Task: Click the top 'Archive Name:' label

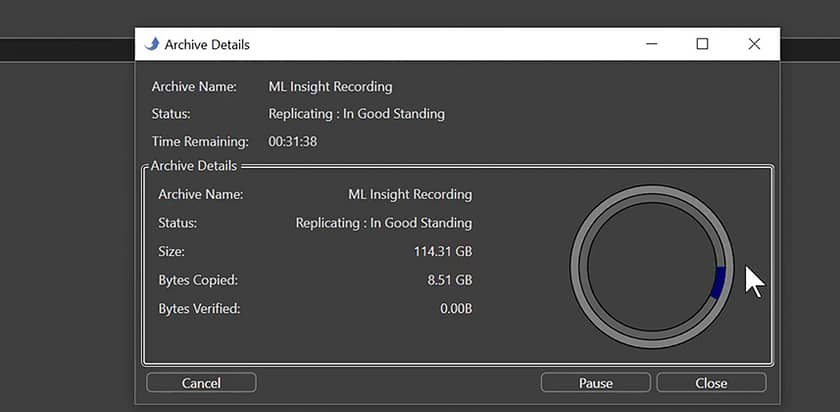Action: pyautogui.click(x=194, y=86)
